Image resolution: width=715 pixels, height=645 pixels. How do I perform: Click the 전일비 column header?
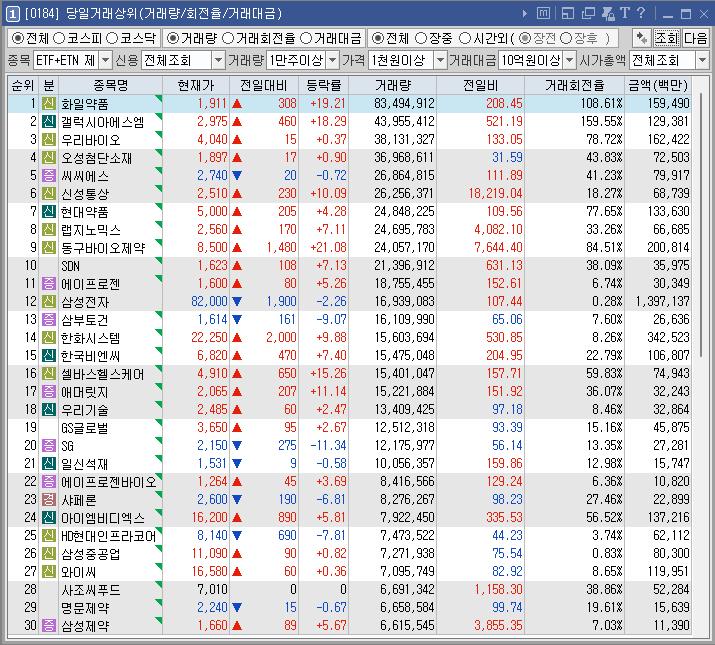pyautogui.click(x=480, y=85)
